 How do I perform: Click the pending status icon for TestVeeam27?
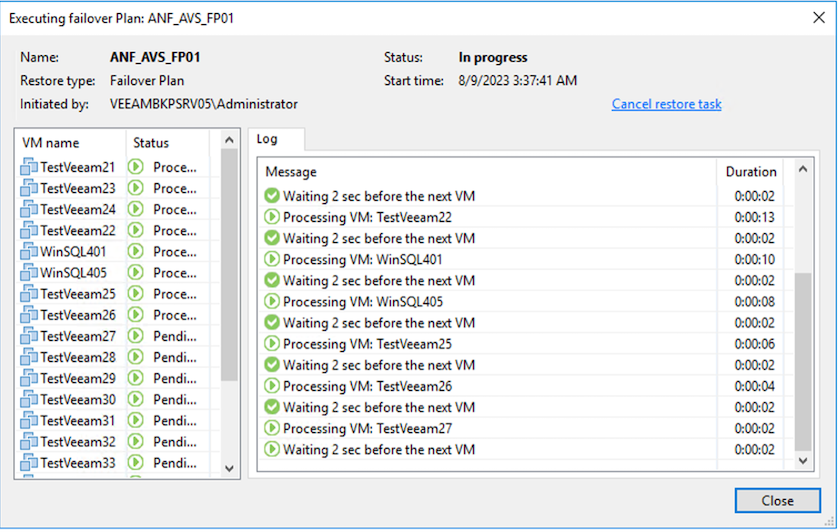tap(137, 336)
